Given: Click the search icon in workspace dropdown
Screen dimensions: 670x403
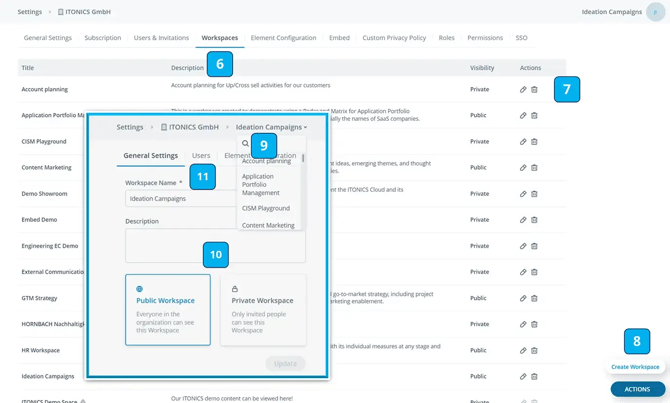Looking at the screenshot, I should tap(245, 144).
